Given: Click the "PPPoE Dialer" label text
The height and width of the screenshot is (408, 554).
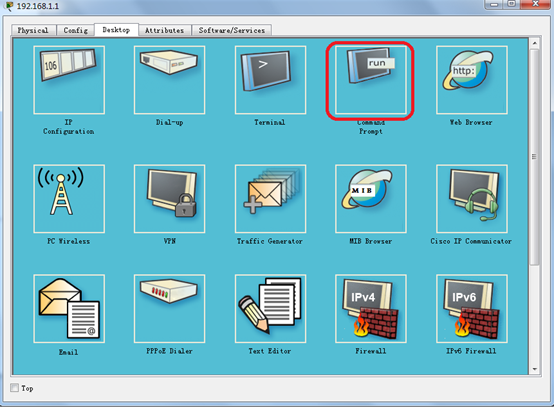Looking at the screenshot, I should (170, 351).
